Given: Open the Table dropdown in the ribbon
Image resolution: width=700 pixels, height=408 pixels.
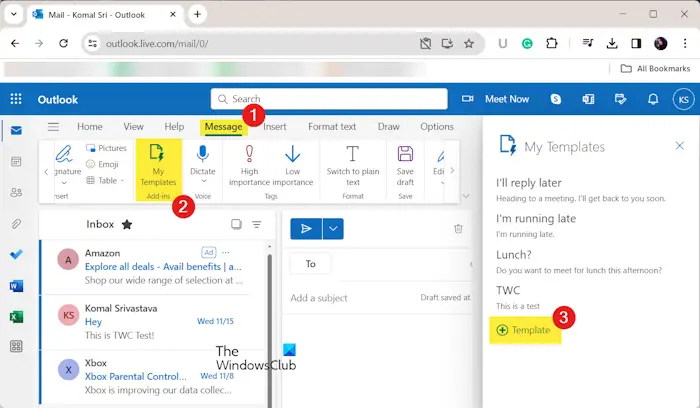Looking at the screenshot, I should (105, 180).
